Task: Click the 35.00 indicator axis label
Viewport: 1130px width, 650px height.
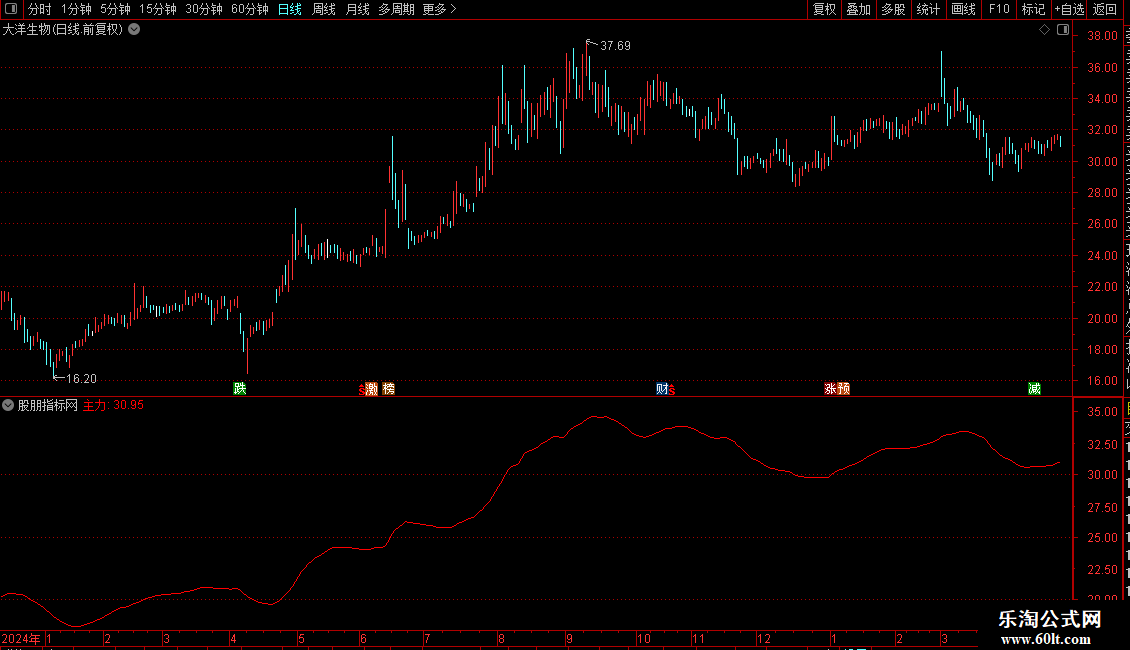Action: [1103, 411]
